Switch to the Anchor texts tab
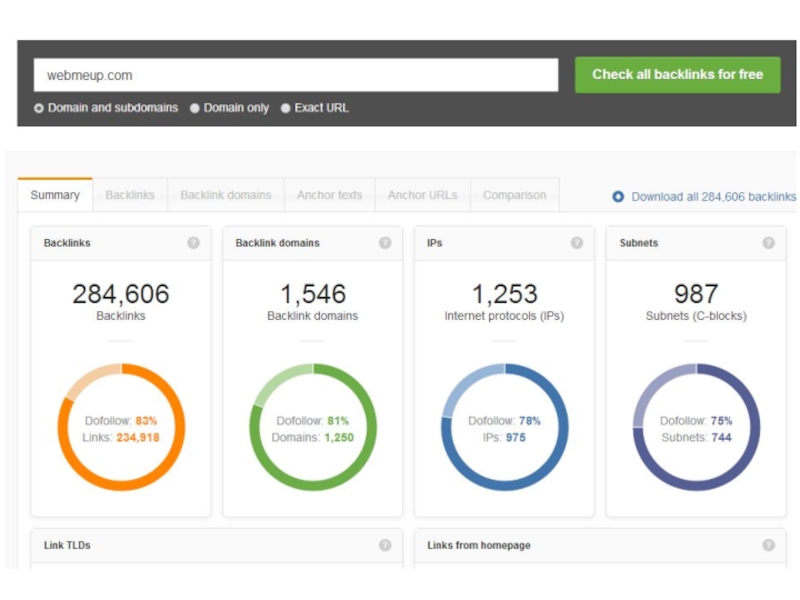 point(329,195)
